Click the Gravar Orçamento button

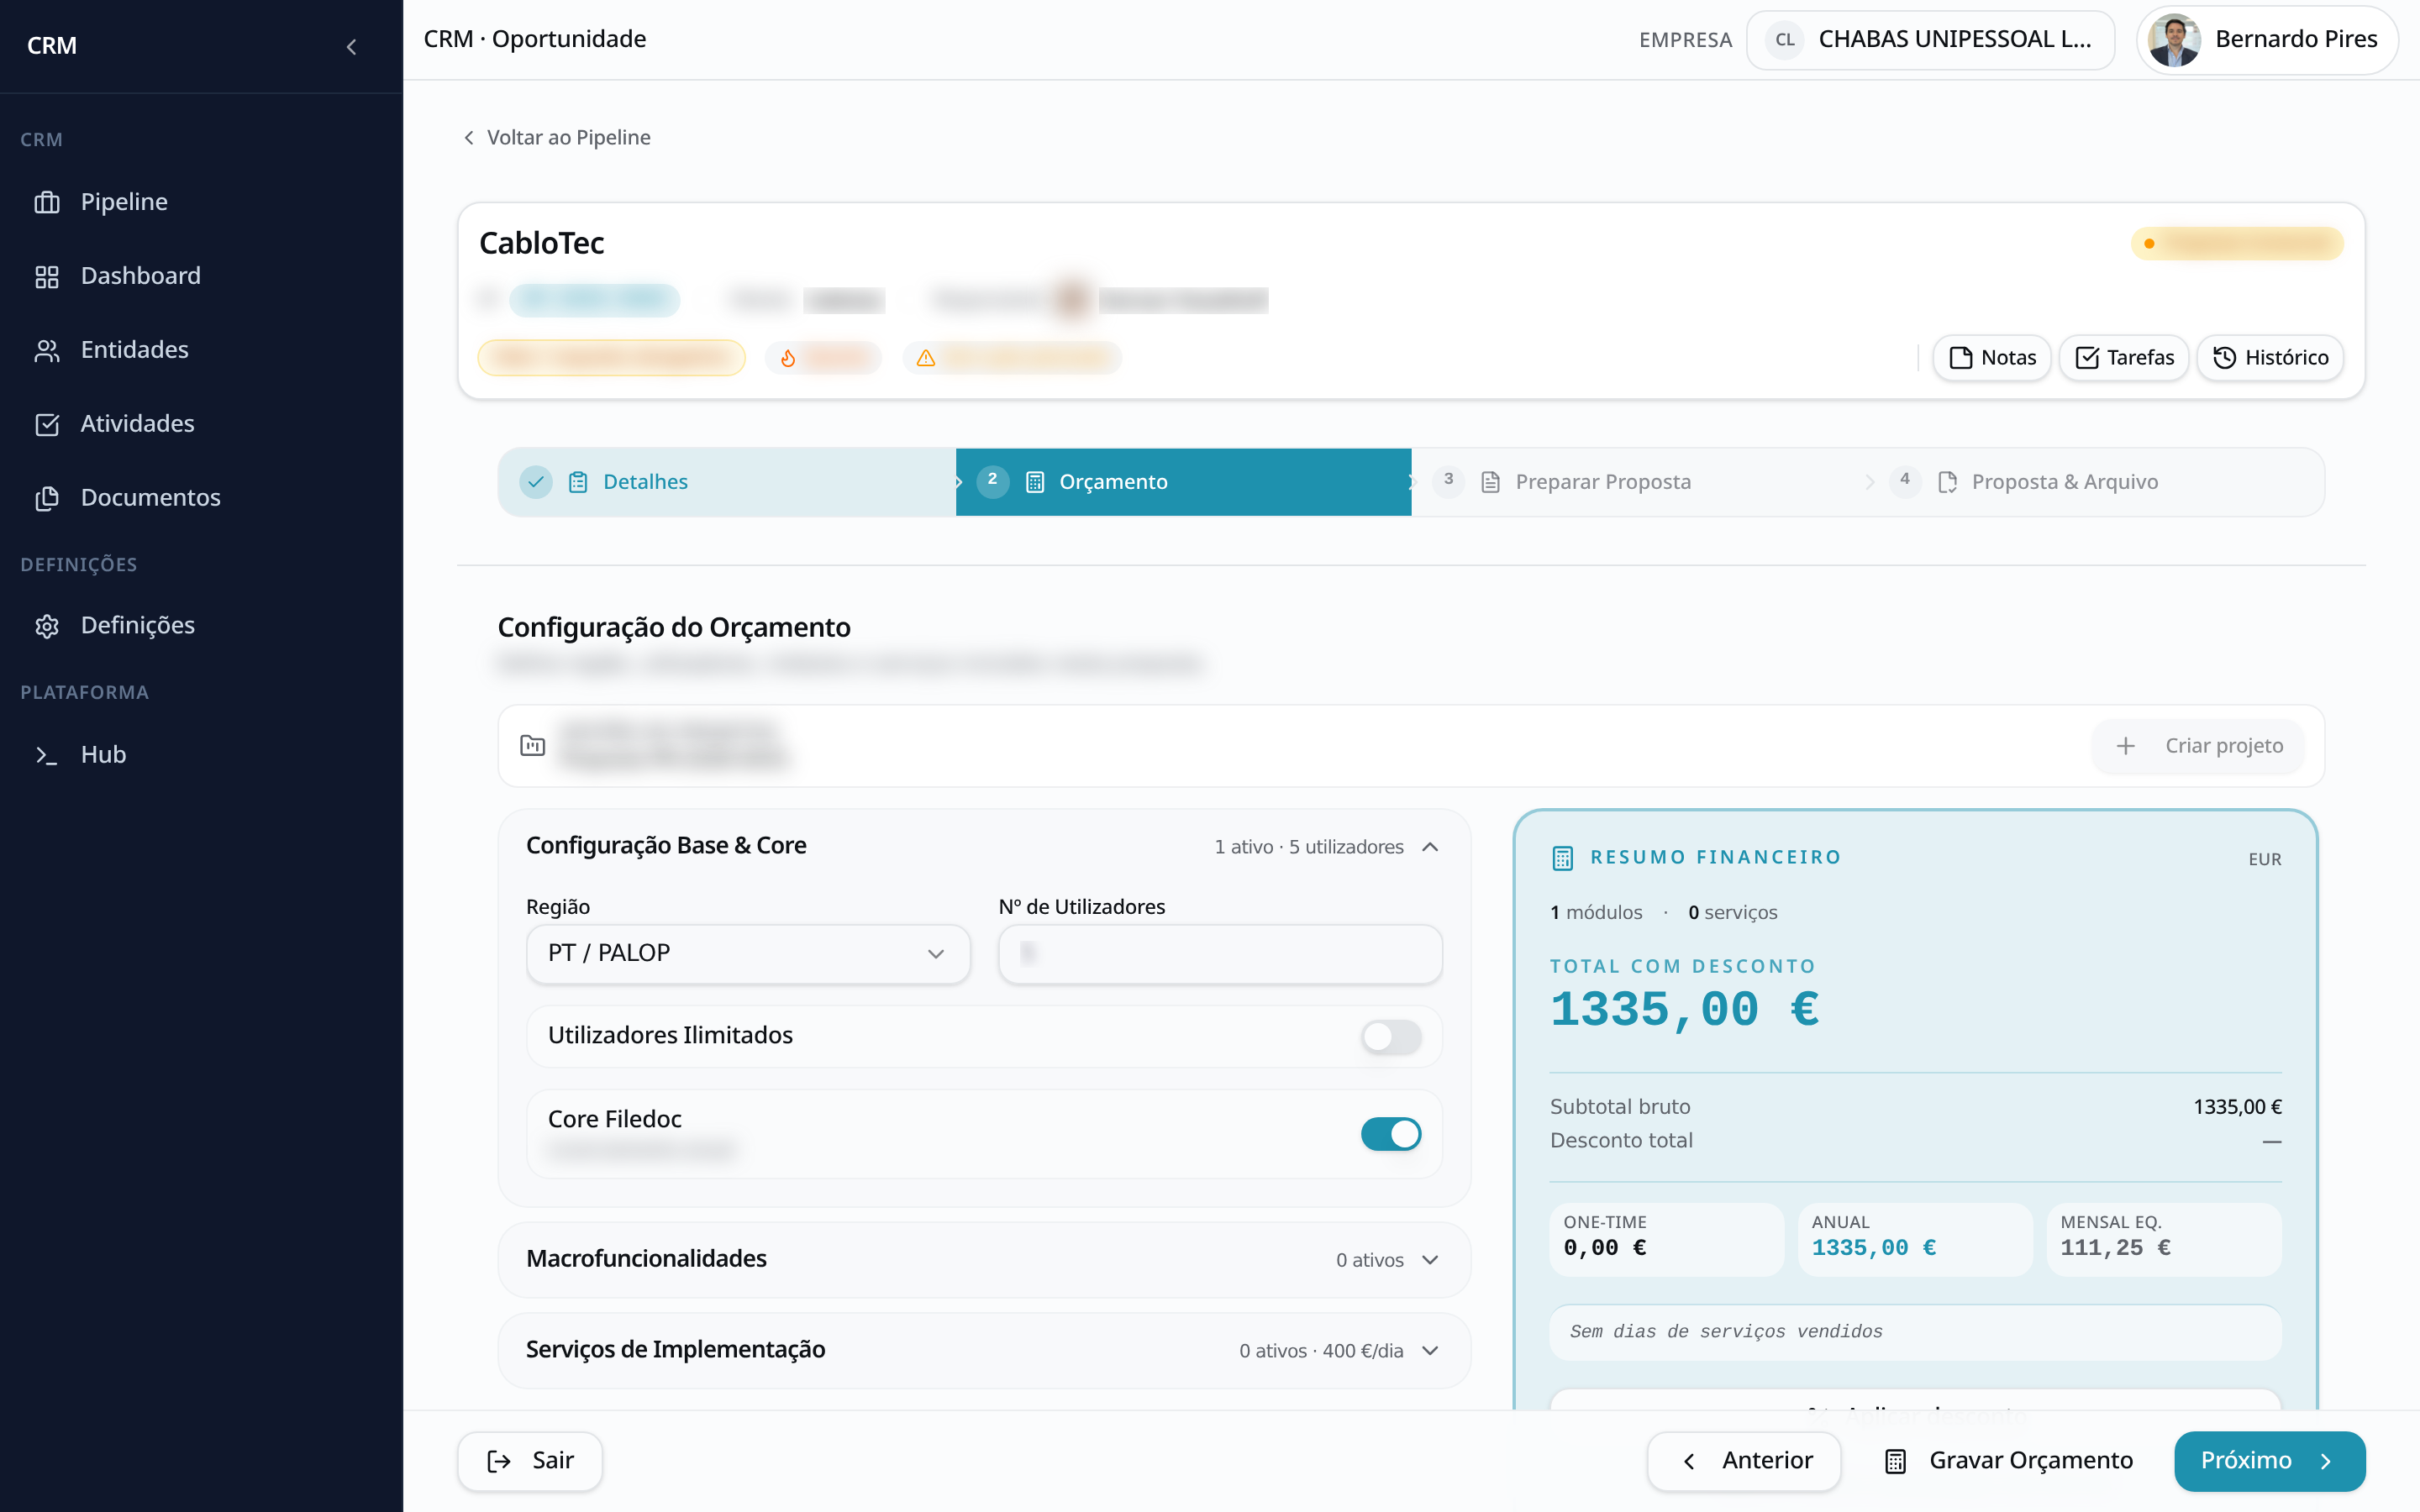click(2008, 1461)
